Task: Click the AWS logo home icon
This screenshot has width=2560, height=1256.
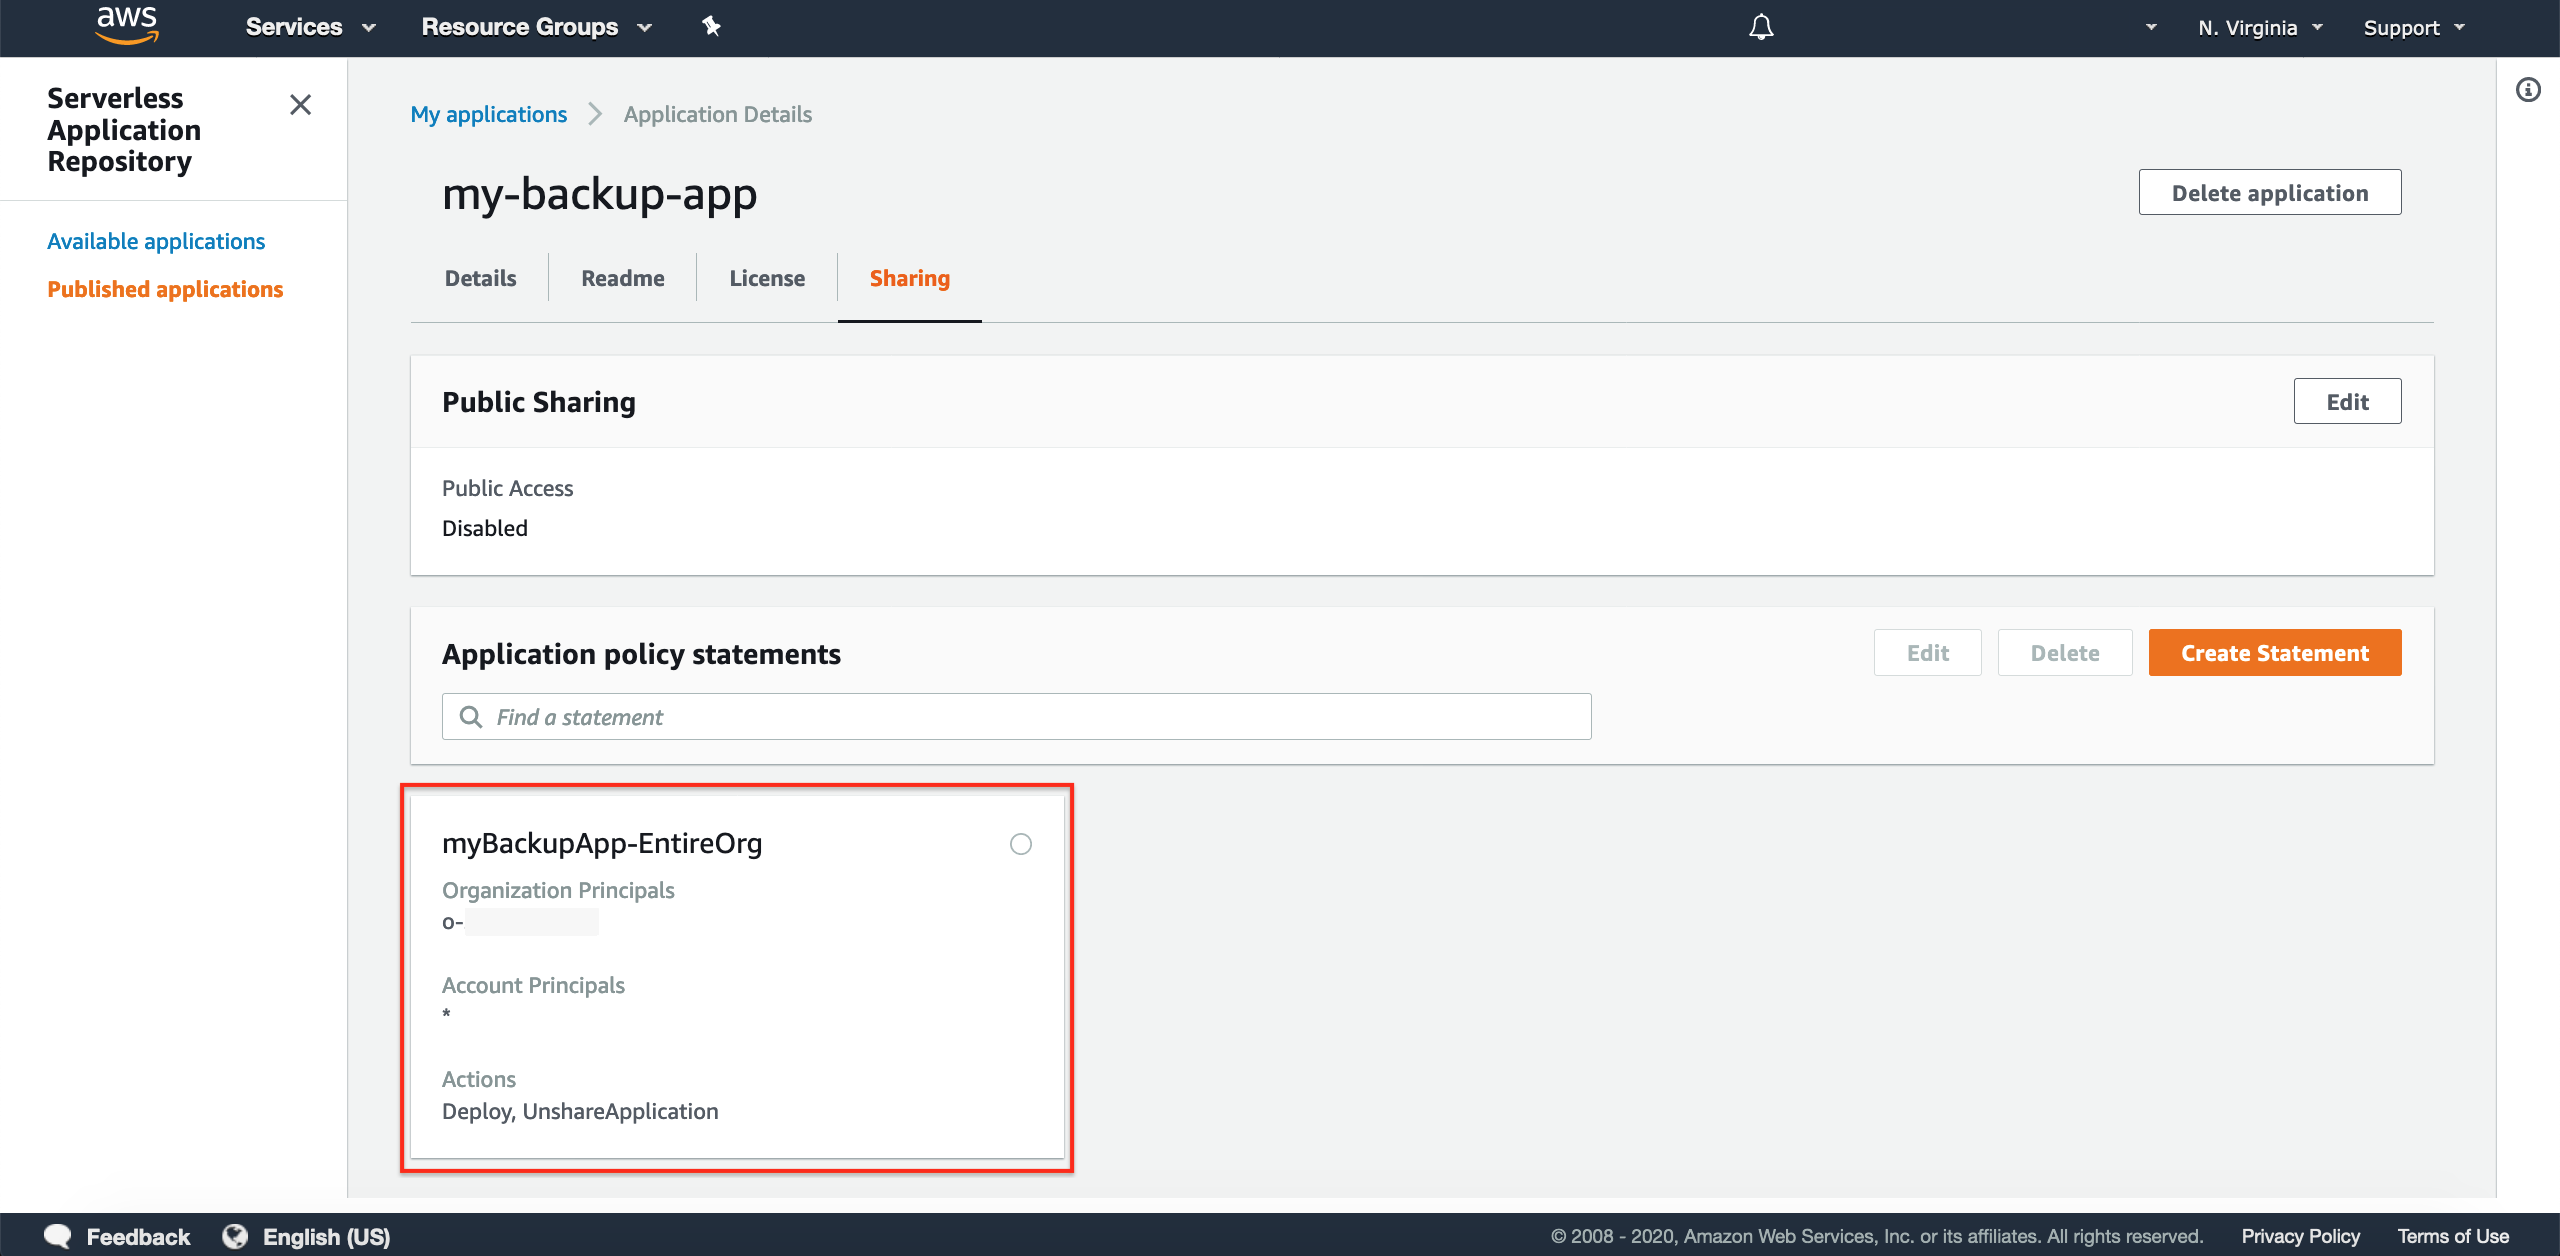Action: (x=126, y=26)
